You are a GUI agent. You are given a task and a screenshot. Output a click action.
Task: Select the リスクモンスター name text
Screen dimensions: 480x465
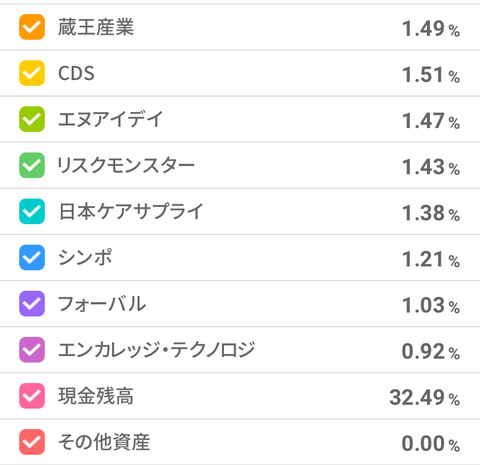[126, 165]
